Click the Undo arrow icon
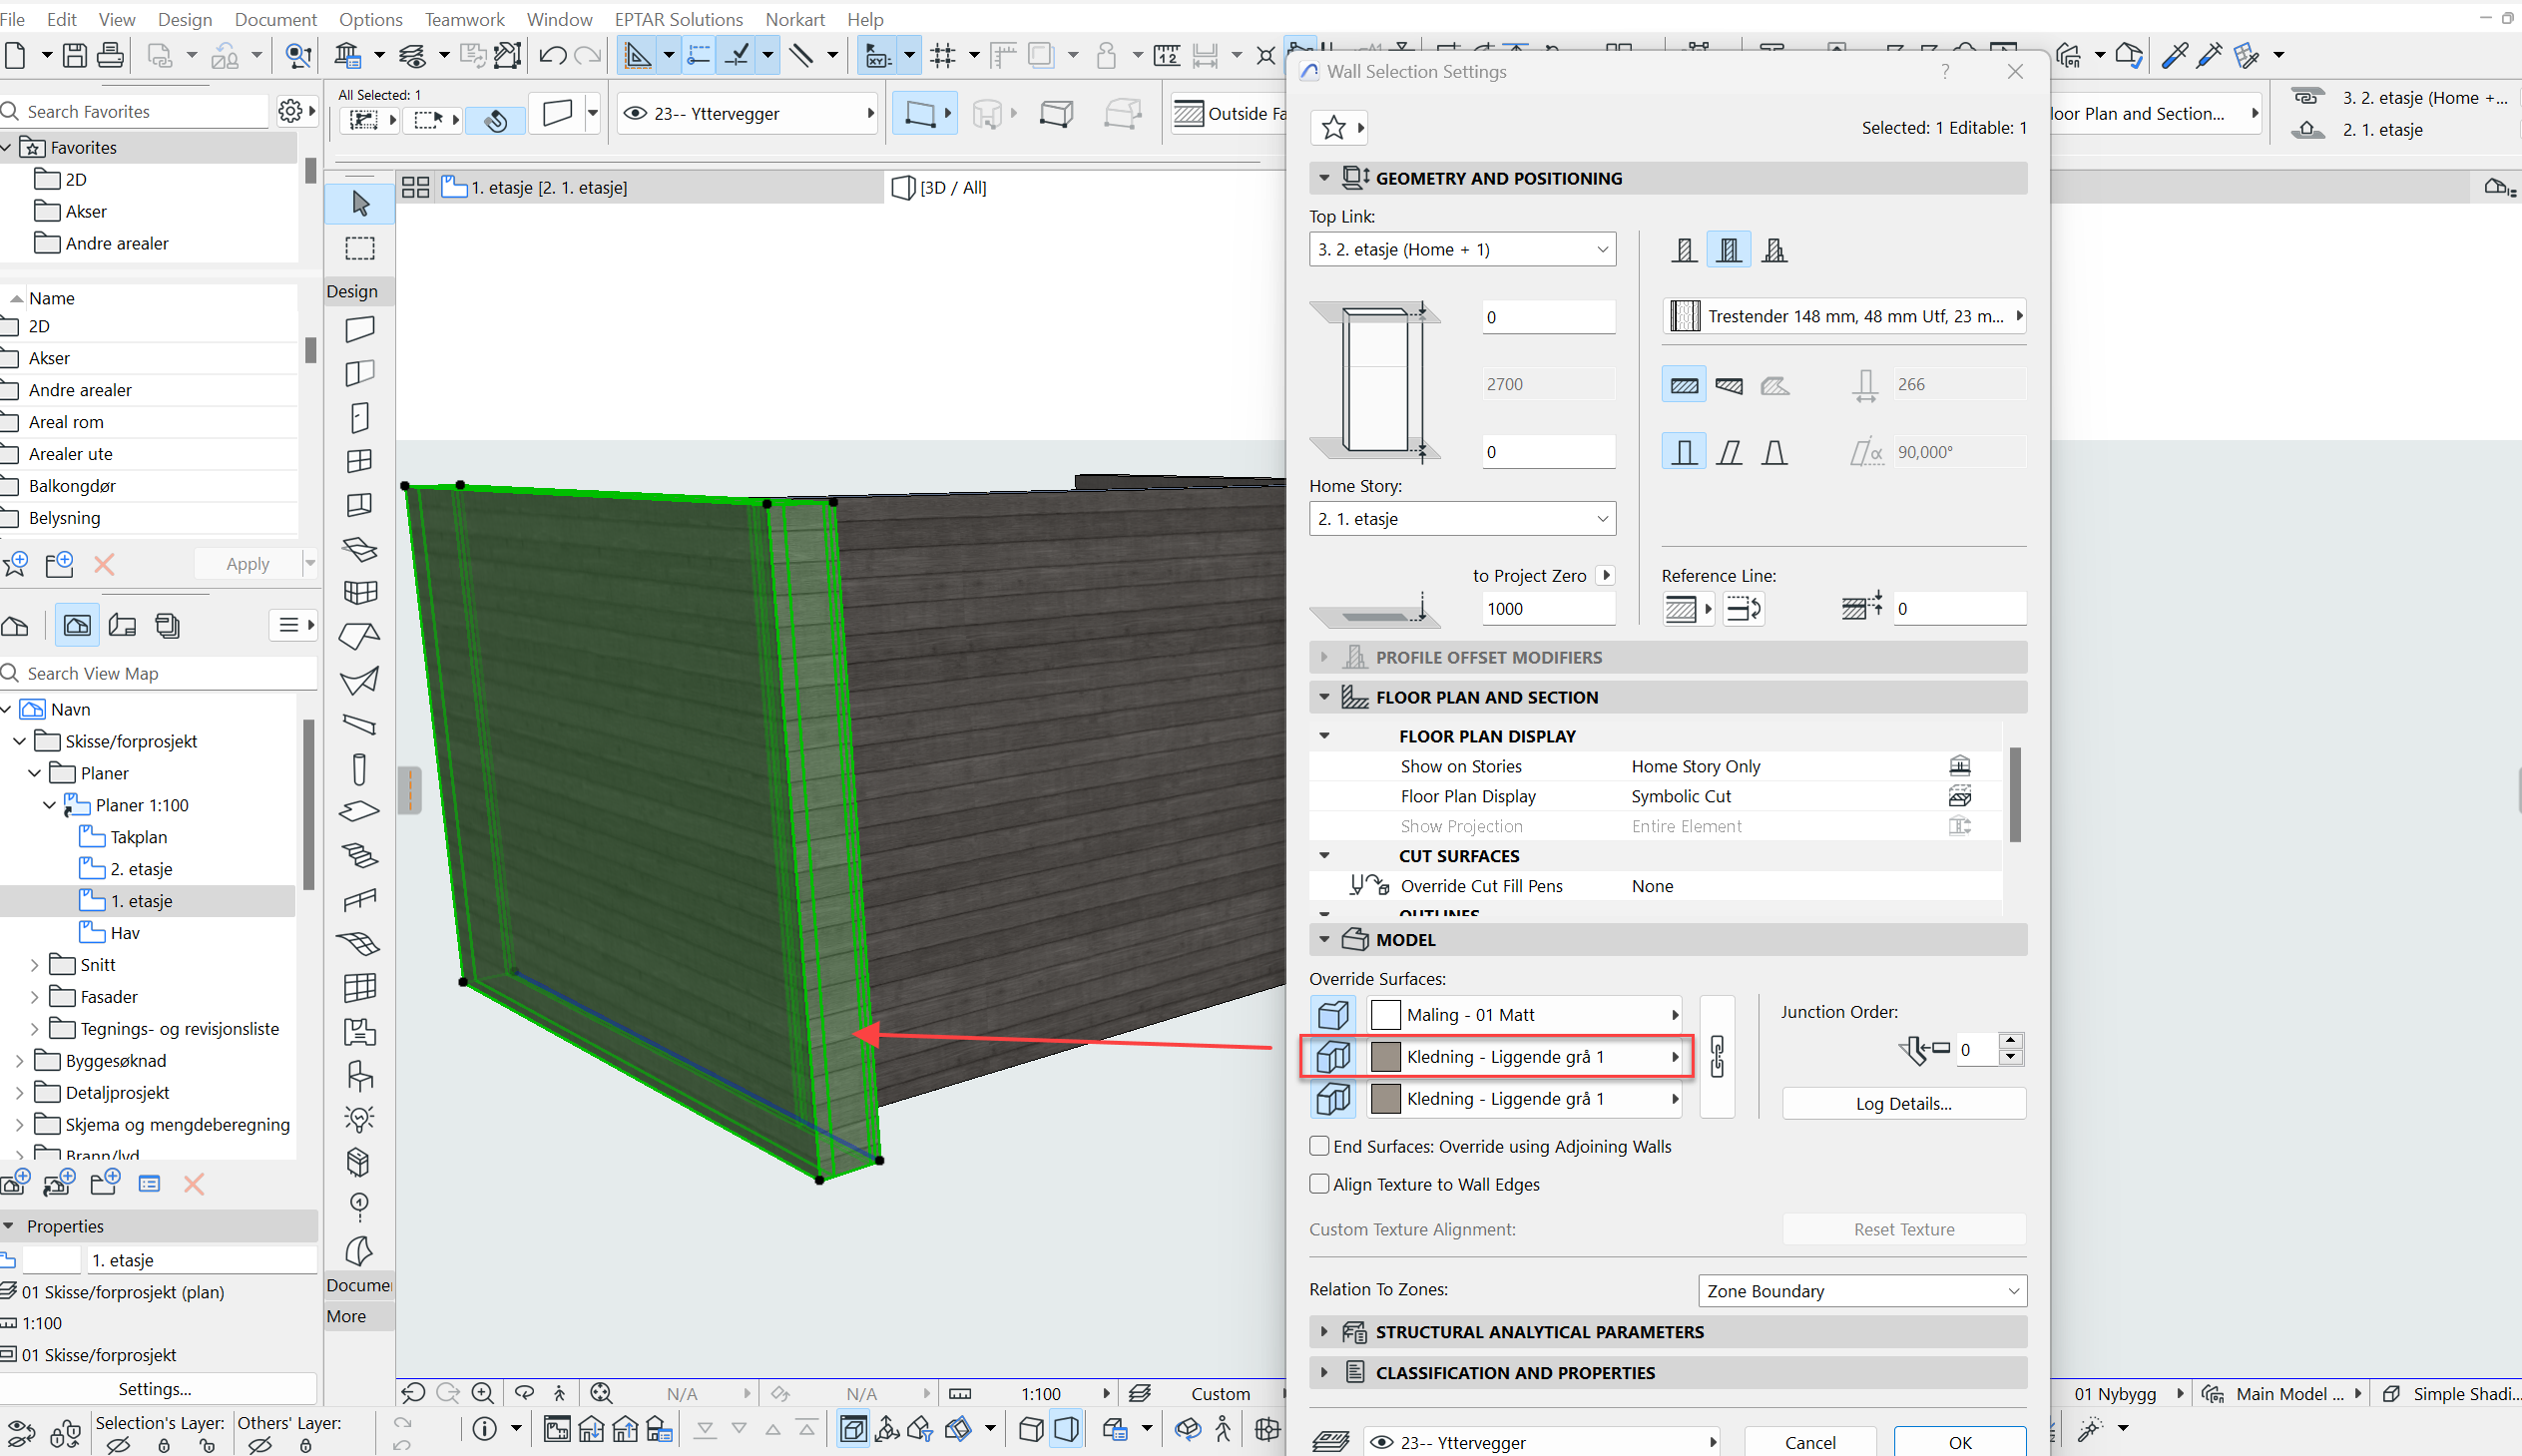The width and height of the screenshot is (2522, 1456). tap(551, 55)
